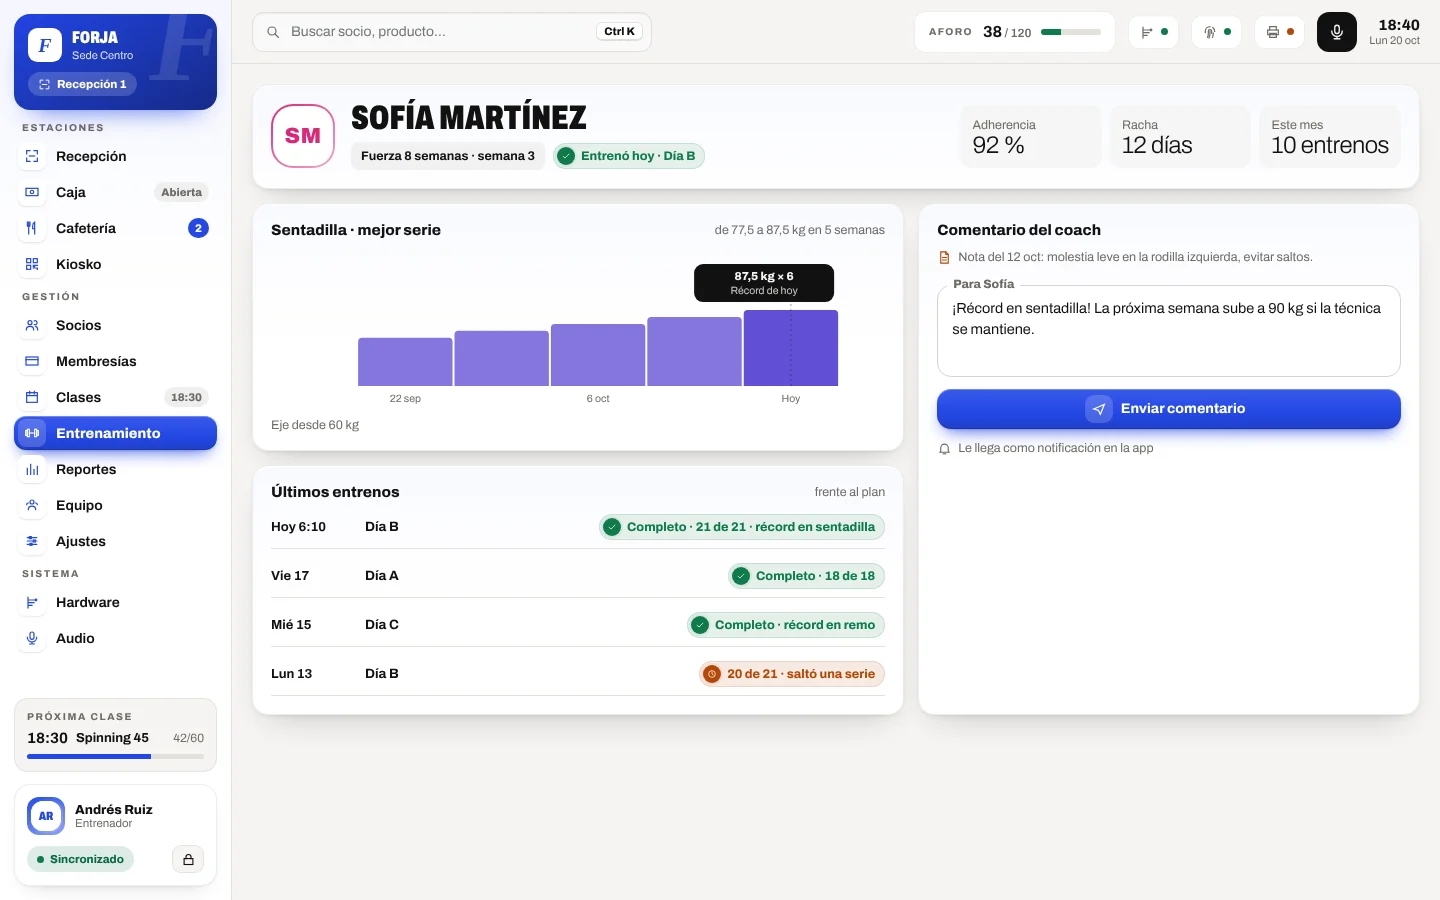1440x900 pixels.
Task: Check the fingerprint reader status indicator
Action: point(1217,32)
